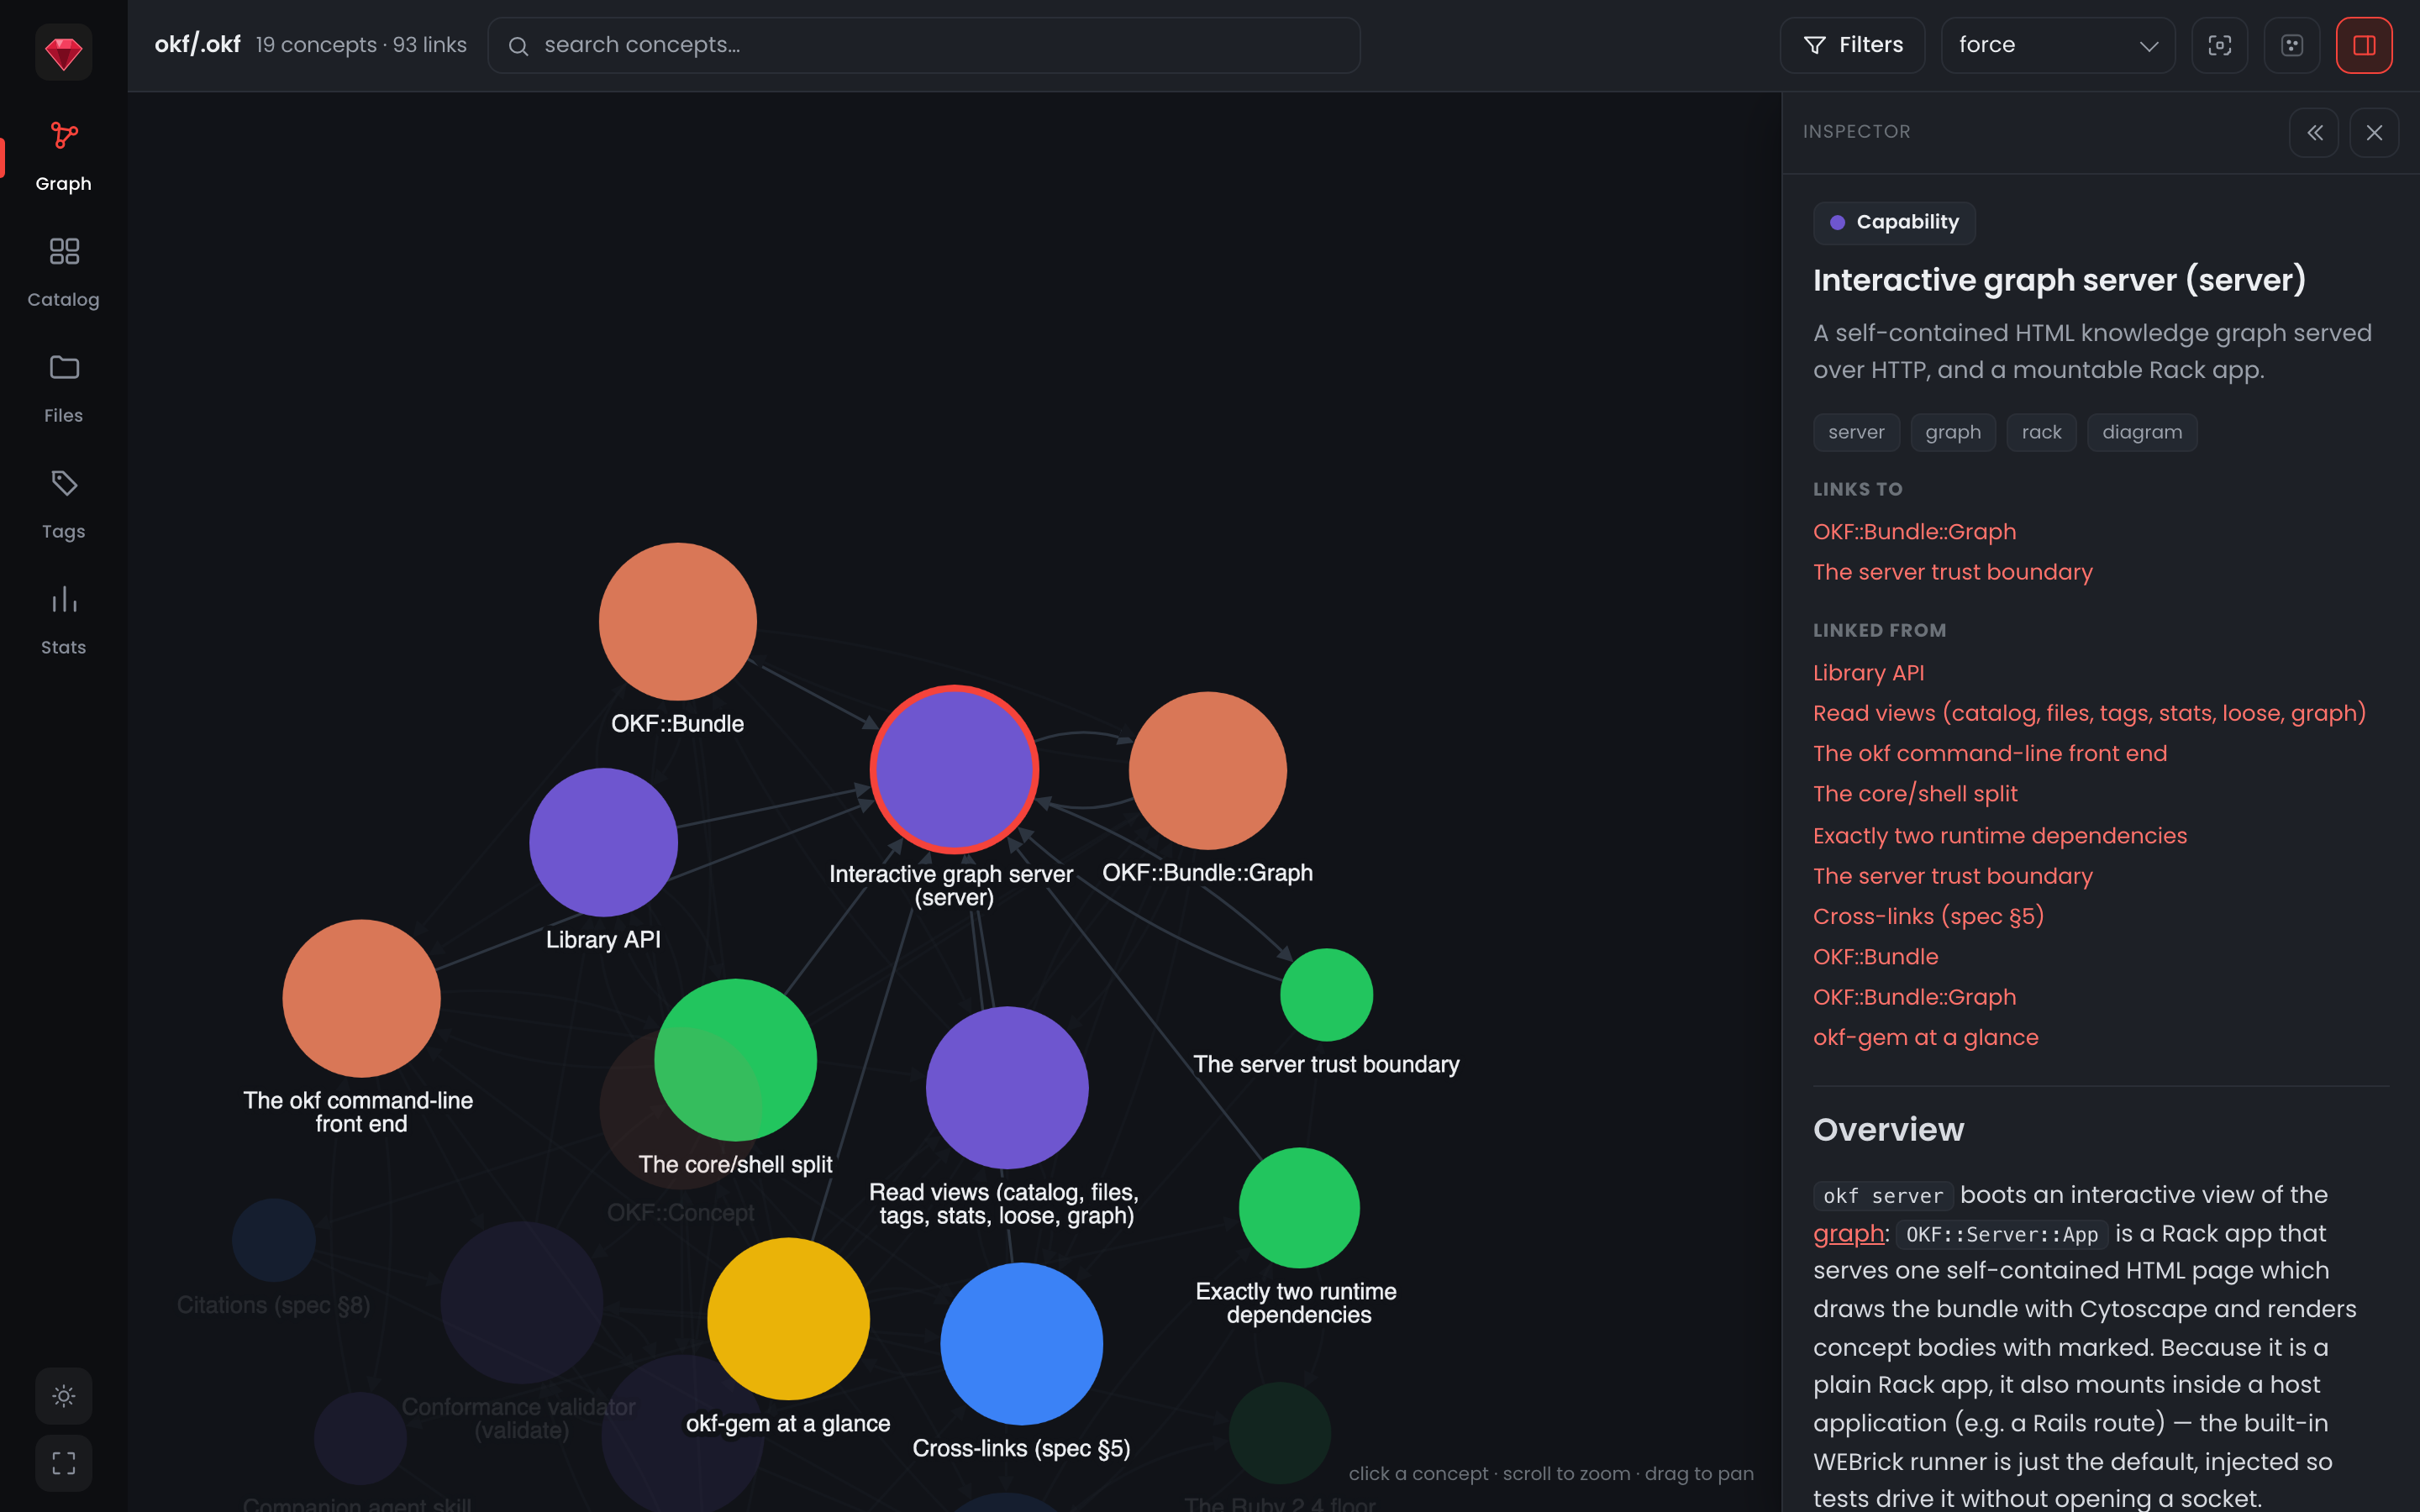Select the okf command-line front end node
The image size is (2420, 1512).
click(x=361, y=998)
